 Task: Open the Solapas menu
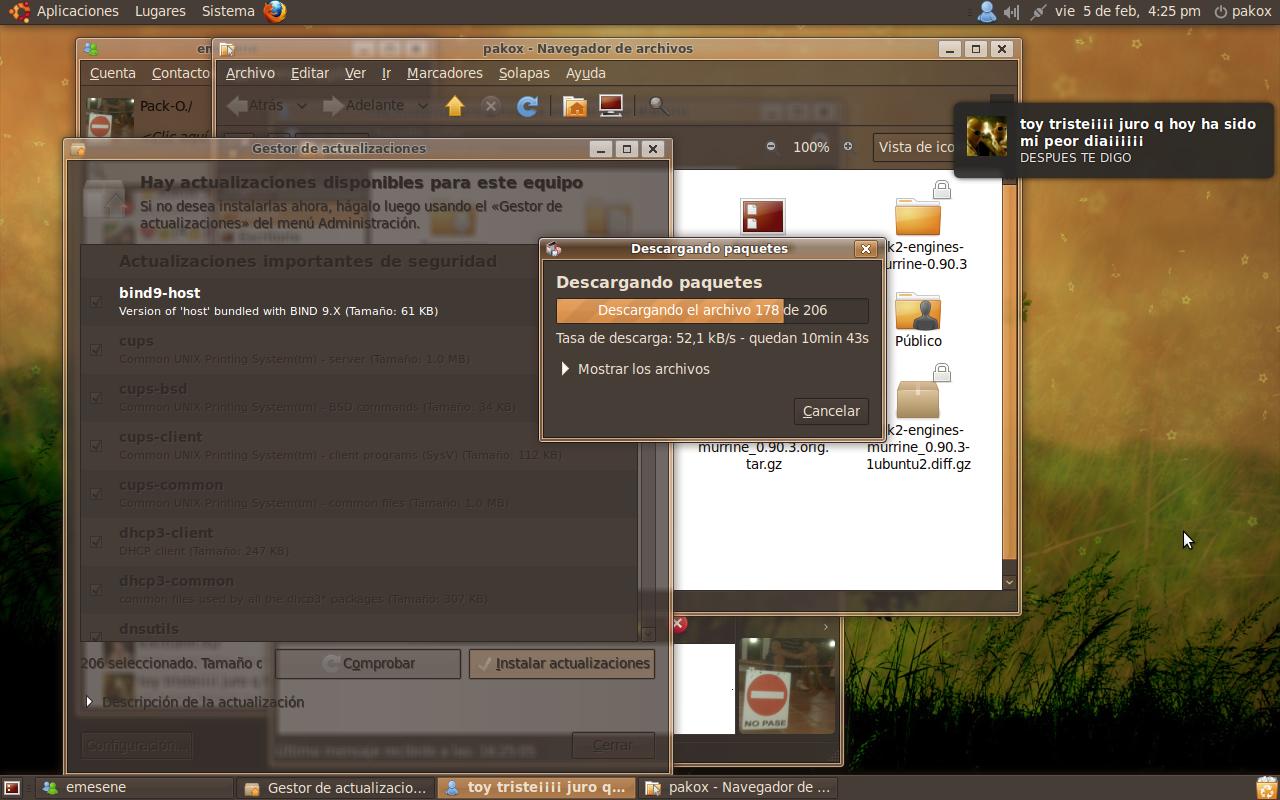tap(524, 73)
